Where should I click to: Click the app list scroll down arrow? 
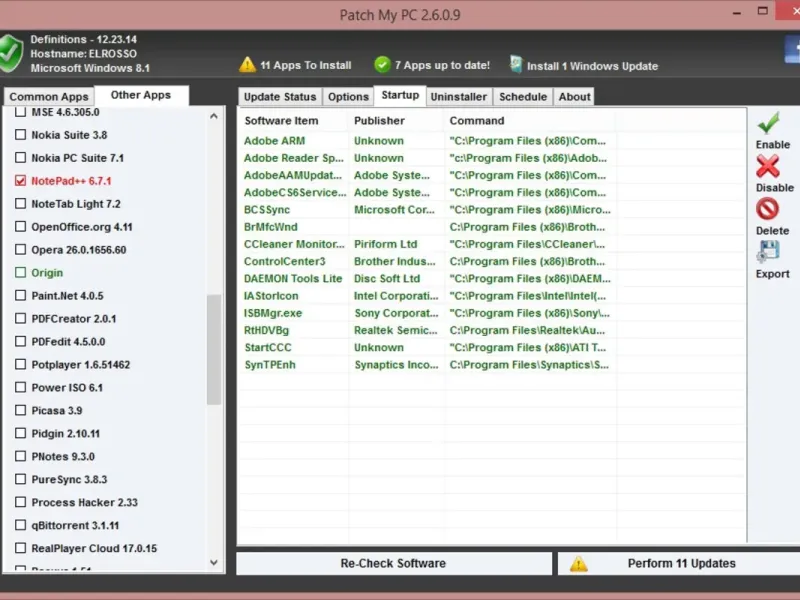pyautogui.click(x=214, y=562)
